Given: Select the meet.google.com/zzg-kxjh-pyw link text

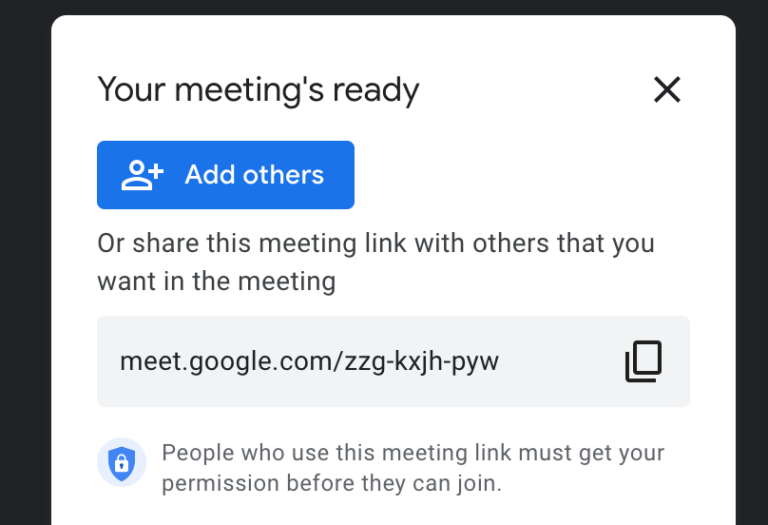Looking at the screenshot, I should click(309, 361).
